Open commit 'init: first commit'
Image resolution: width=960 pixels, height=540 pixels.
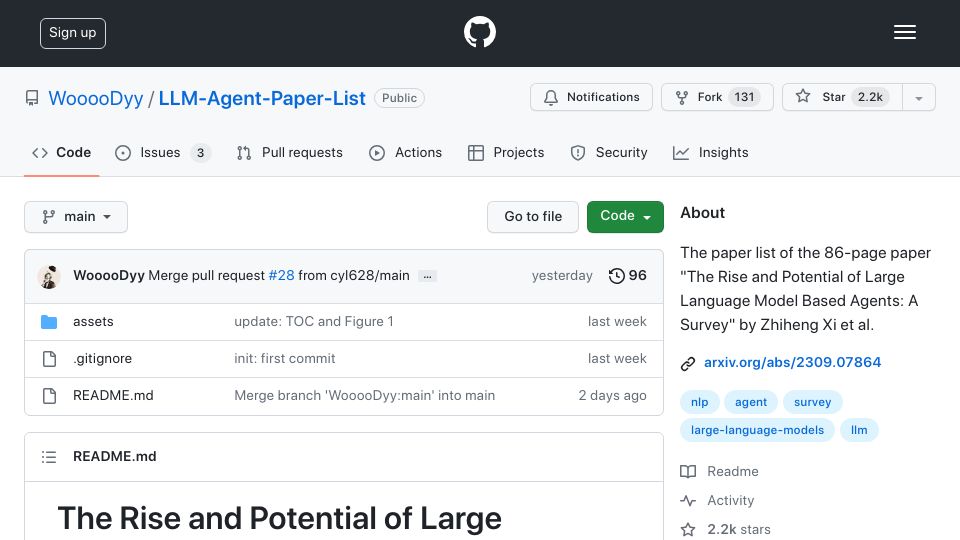coord(285,359)
